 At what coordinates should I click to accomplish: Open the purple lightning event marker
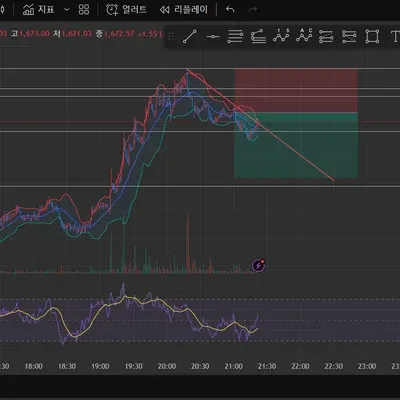coord(259,265)
